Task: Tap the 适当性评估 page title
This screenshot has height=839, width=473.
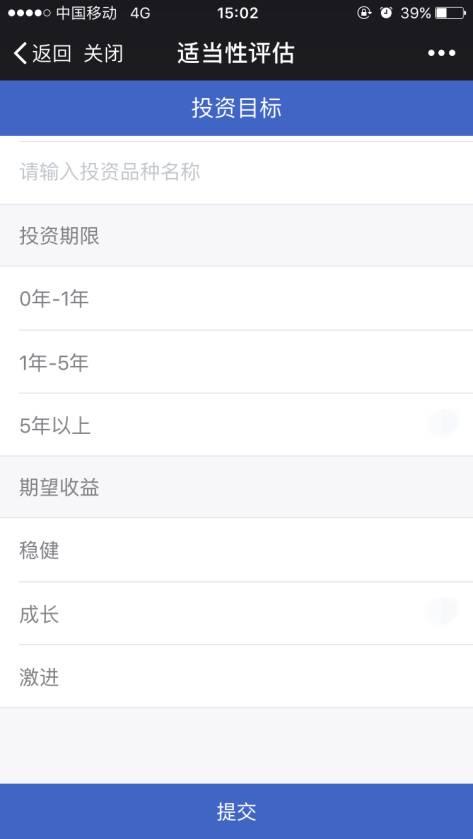Action: point(236,54)
